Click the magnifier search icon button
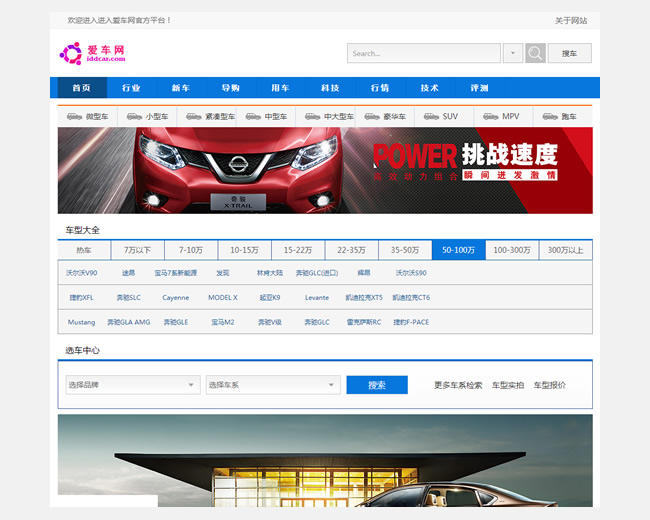 click(535, 53)
